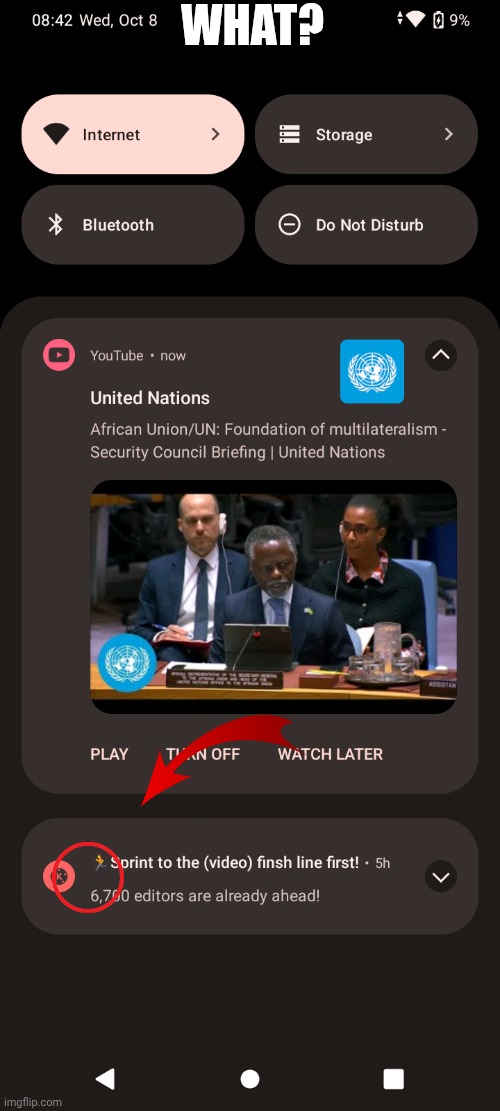Toggle the Bluetooth quick settings tile
500x1111 pixels.
[x=133, y=225]
